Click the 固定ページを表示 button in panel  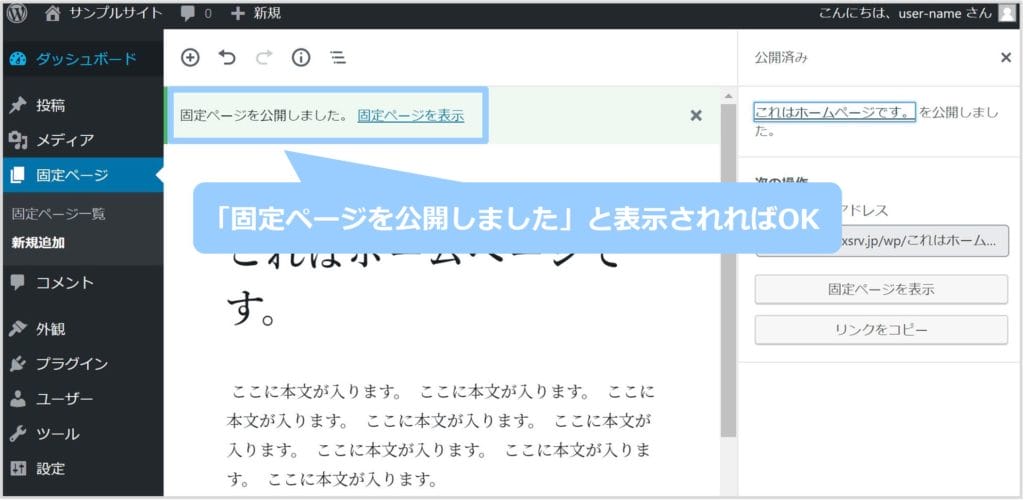click(881, 289)
